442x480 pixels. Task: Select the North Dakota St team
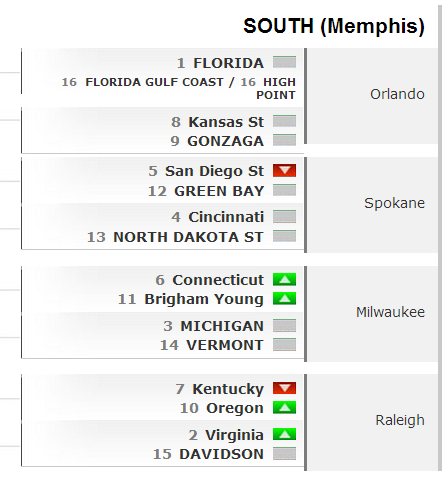[188, 237]
